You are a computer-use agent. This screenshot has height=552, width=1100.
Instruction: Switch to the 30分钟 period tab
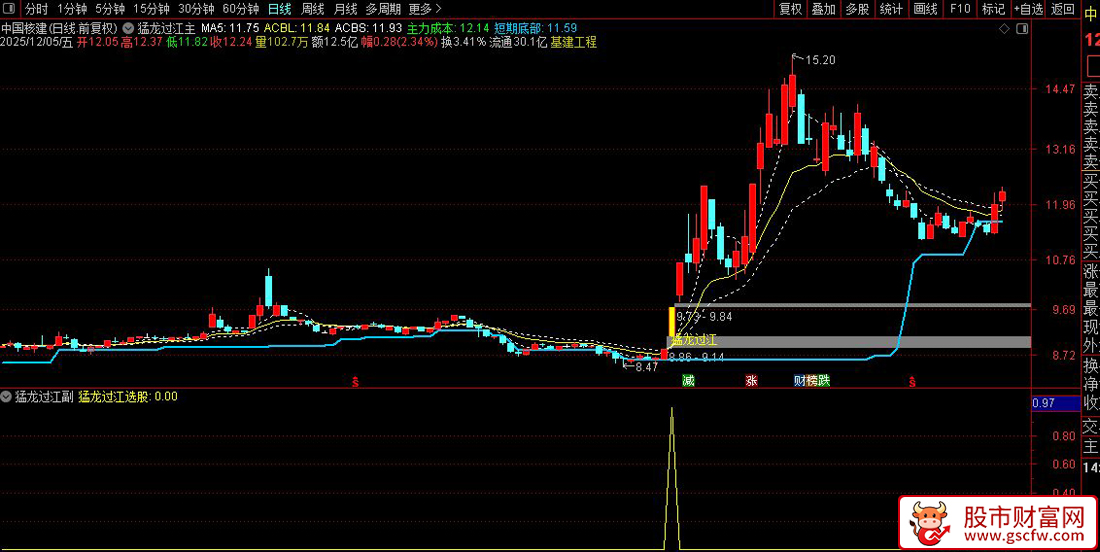click(196, 9)
